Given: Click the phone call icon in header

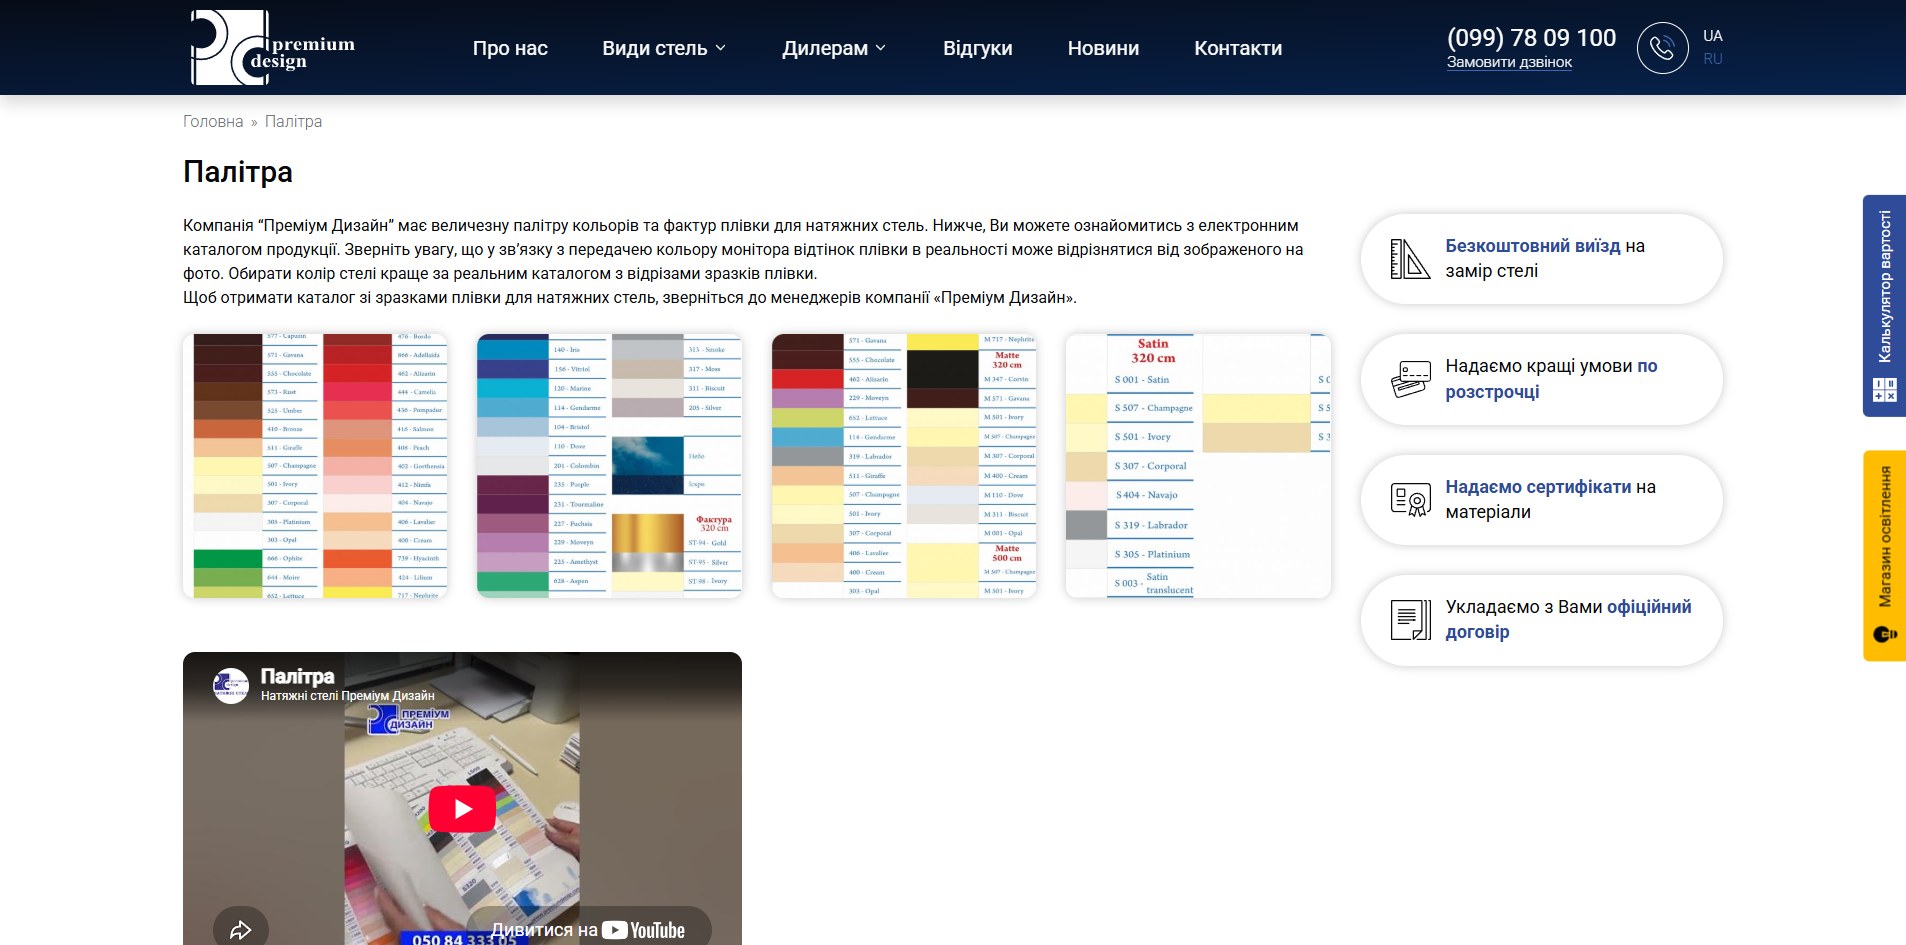Looking at the screenshot, I should (1662, 48).
